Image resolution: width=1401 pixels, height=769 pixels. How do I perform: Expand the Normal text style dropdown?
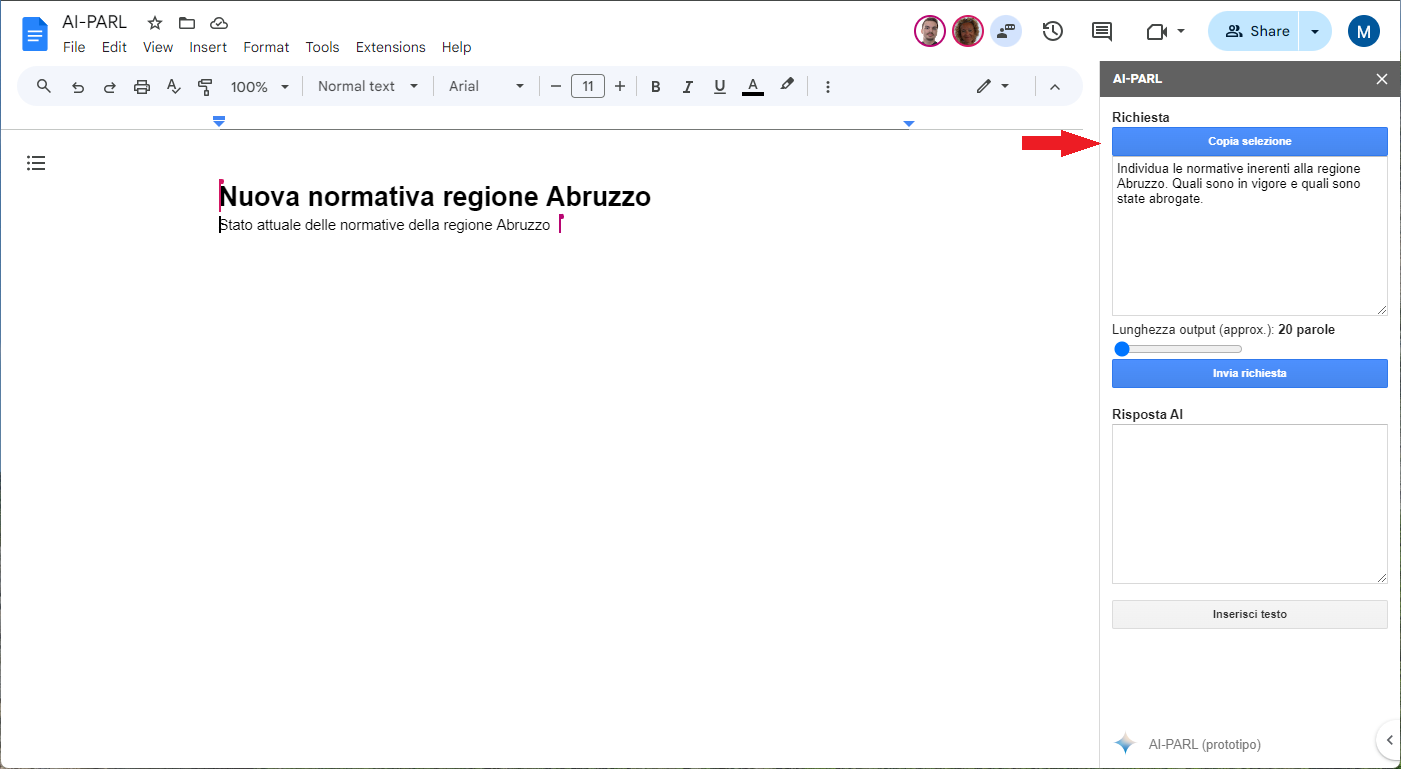click(x=367, y=87)
